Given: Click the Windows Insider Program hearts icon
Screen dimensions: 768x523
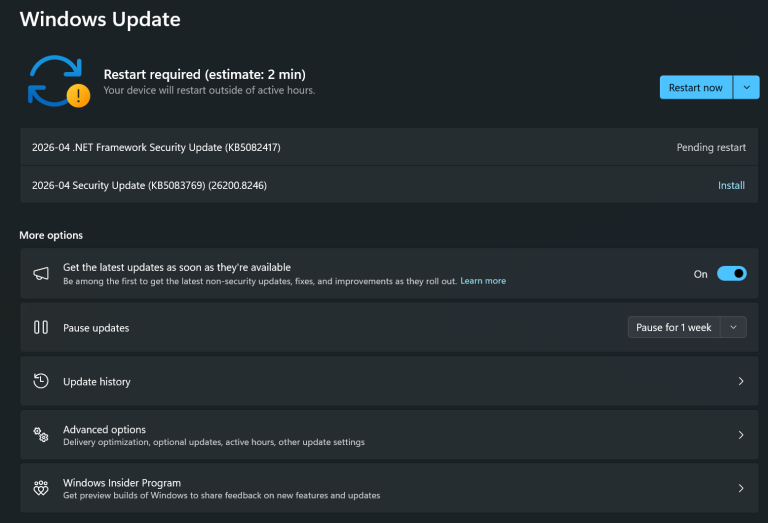Looking at the screenshot, I should pos(41,488).
